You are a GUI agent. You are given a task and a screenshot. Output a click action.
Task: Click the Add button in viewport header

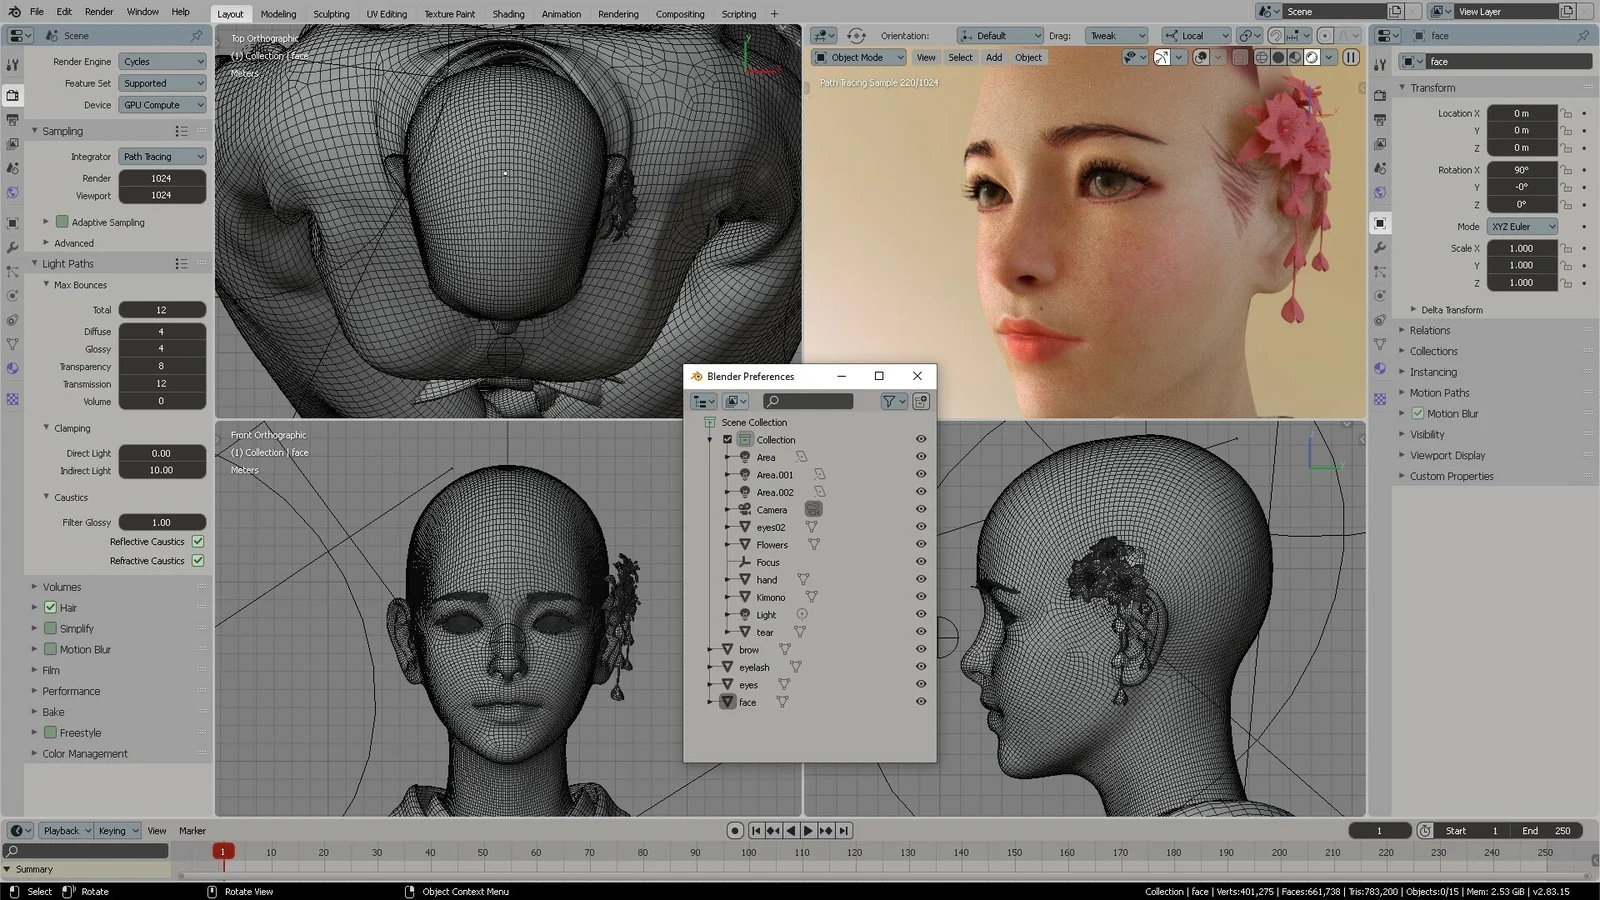(x=993, y=57)
